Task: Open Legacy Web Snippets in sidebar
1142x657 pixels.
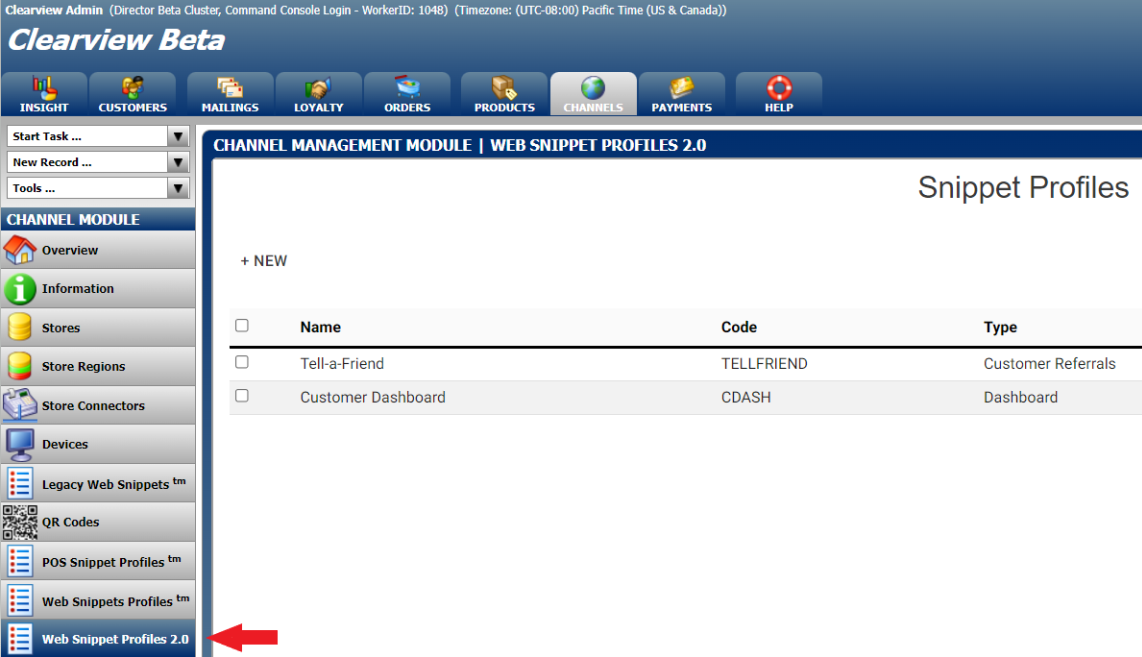Action: tap(105, 484)
